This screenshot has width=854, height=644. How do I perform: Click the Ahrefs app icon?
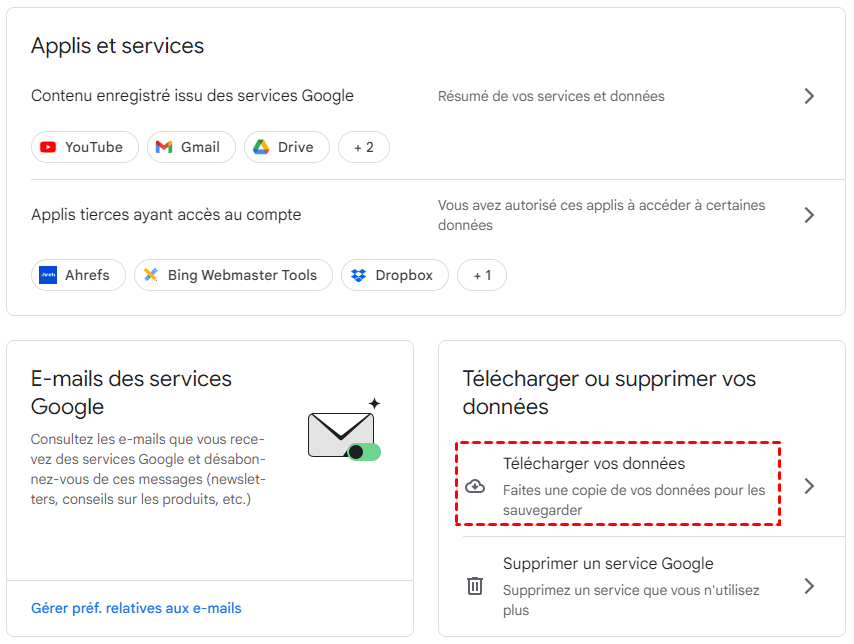tap(48, 275)
